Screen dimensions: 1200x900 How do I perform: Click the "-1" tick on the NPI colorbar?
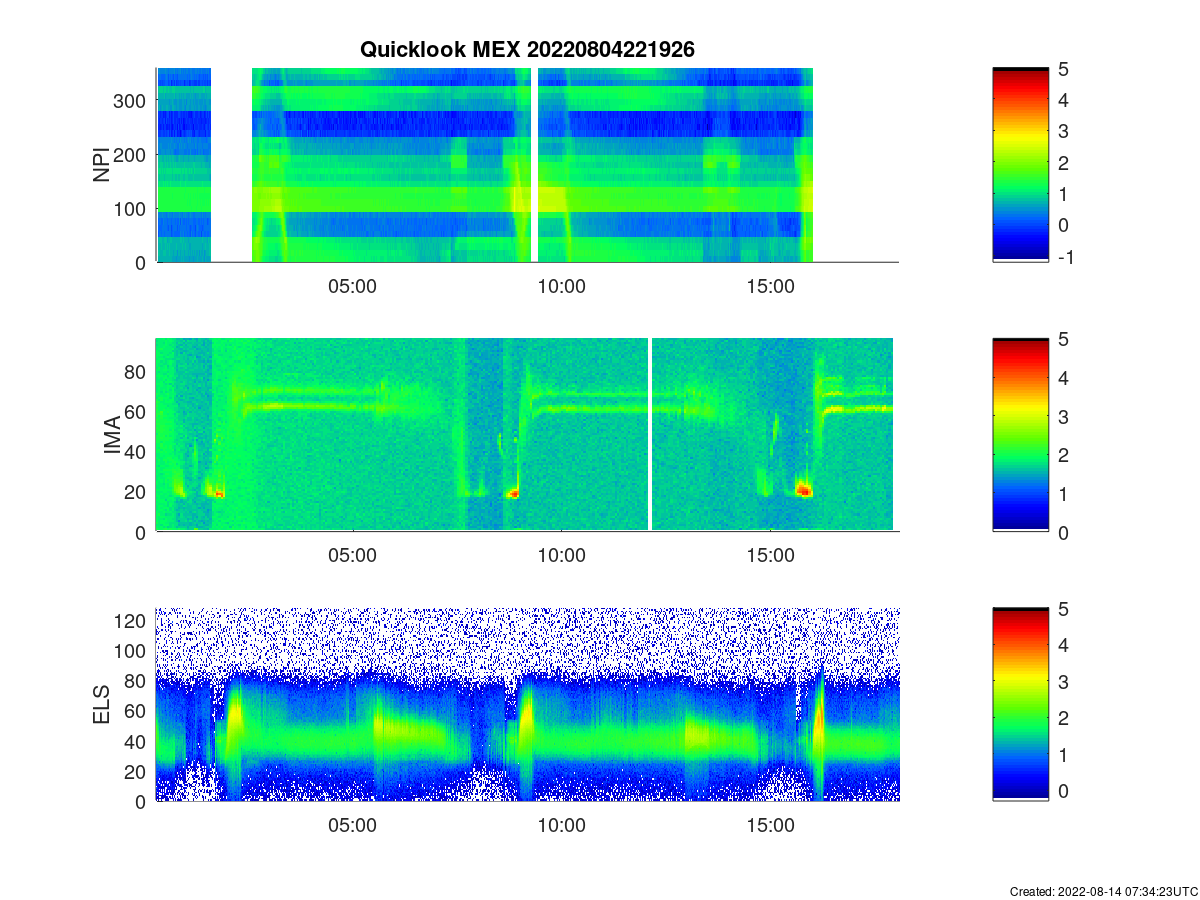(x=1068, y=257)
